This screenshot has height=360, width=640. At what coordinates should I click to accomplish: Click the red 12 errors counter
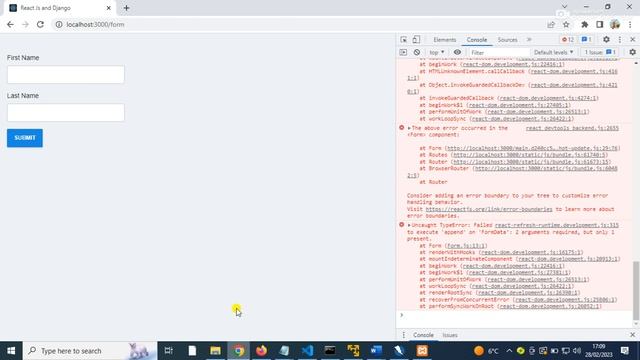coord(568,40)
